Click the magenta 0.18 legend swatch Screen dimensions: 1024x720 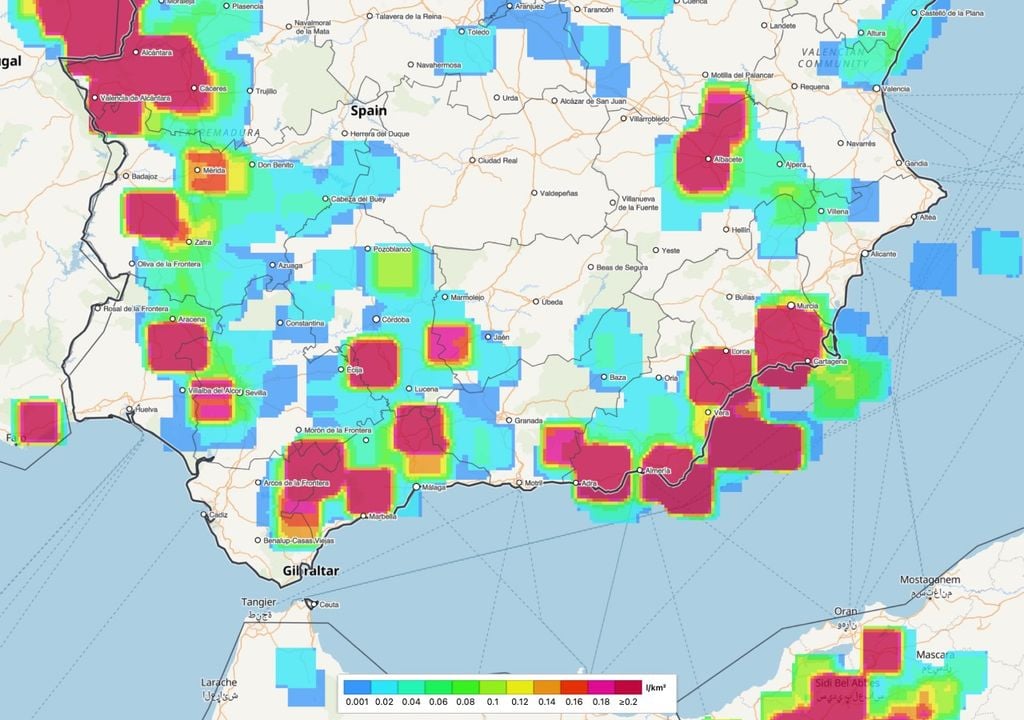click(601, 687)
